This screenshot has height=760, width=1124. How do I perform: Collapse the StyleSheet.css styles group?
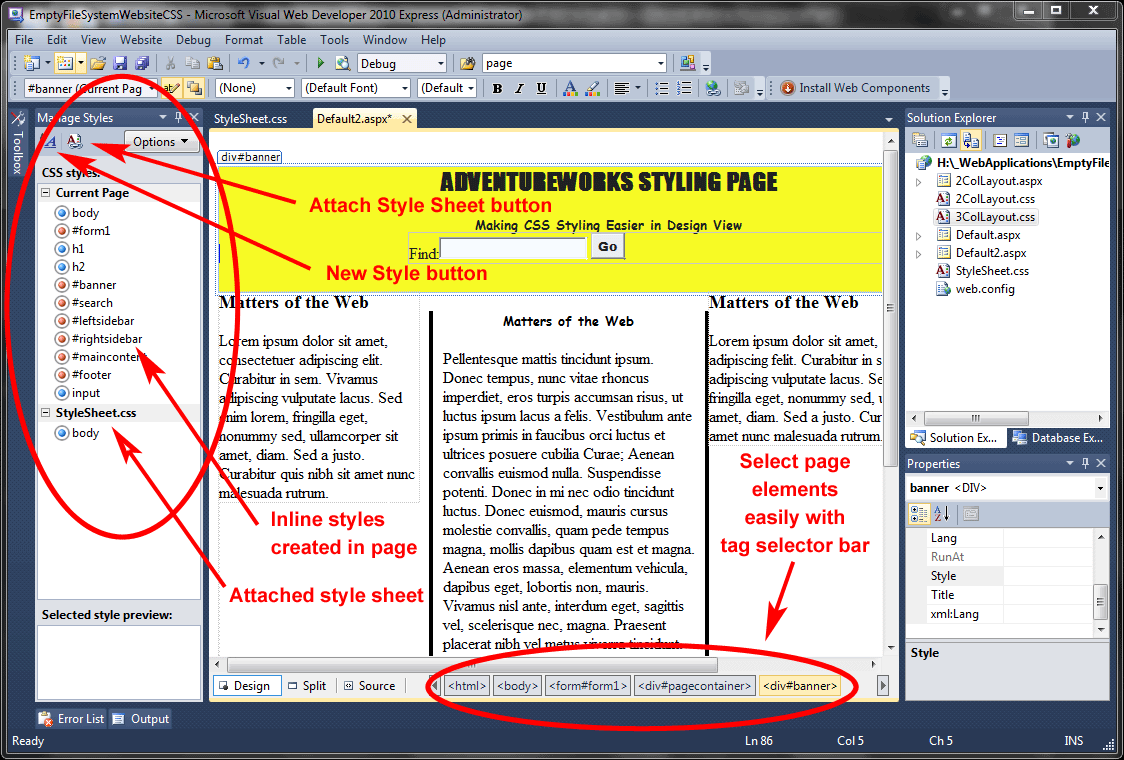tap(45, 413)
